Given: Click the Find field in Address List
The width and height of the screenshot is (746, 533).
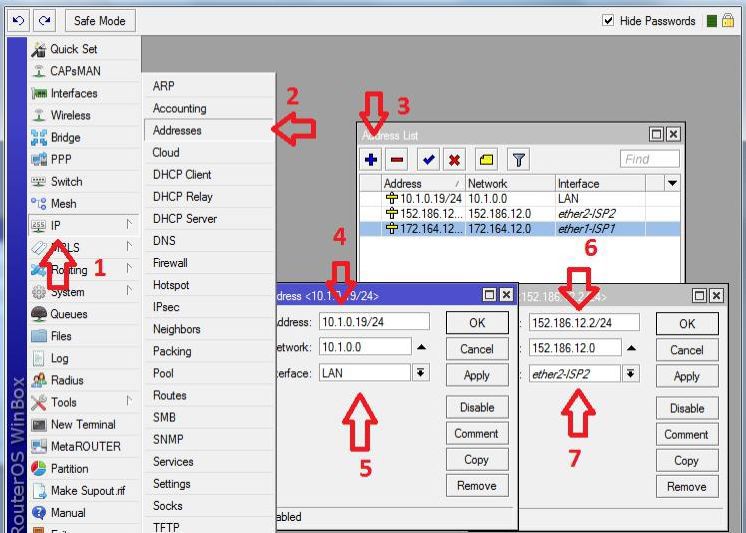Looking at the screenshot, I should (649, 159).
